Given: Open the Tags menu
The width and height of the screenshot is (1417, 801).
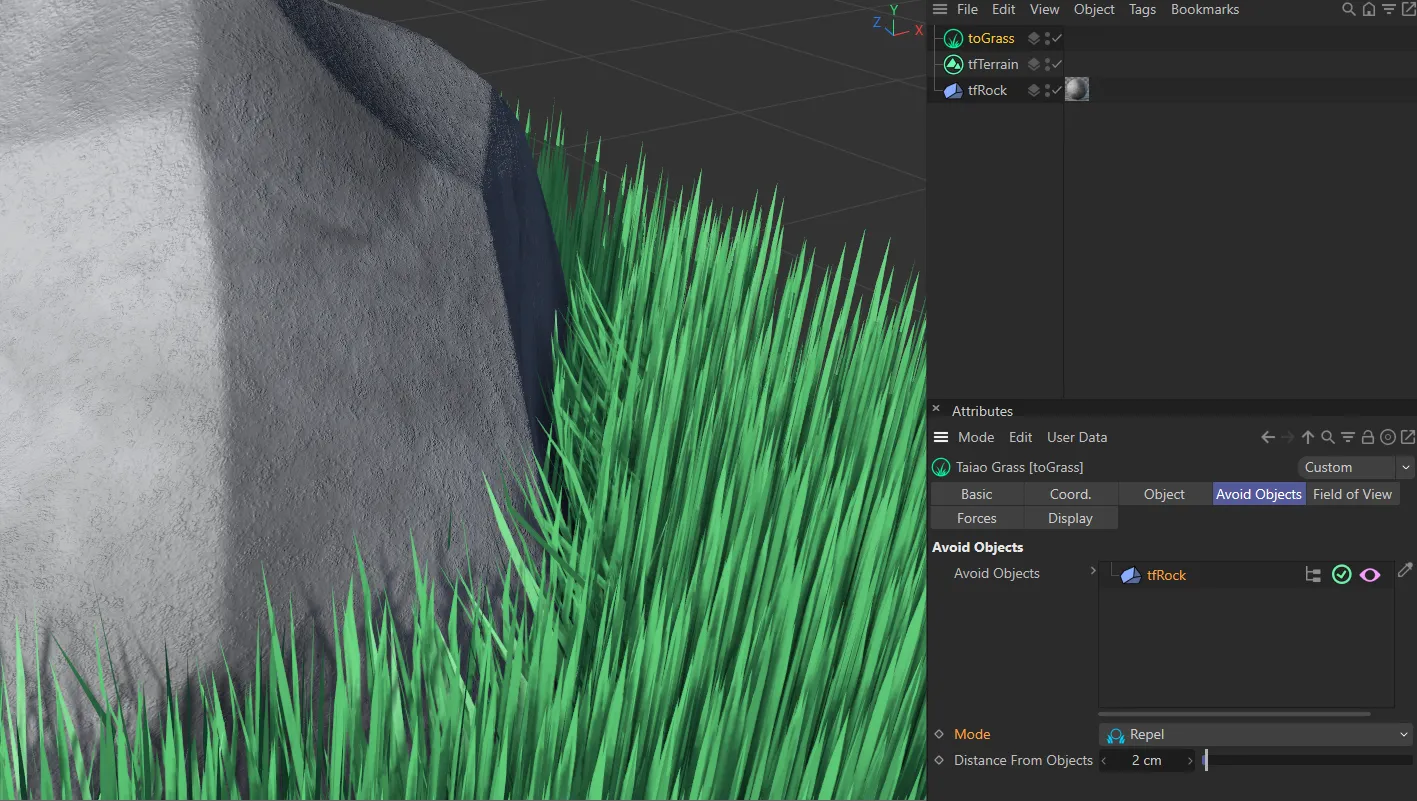Looking at the screenshot, I should [x=1142, y=9].
